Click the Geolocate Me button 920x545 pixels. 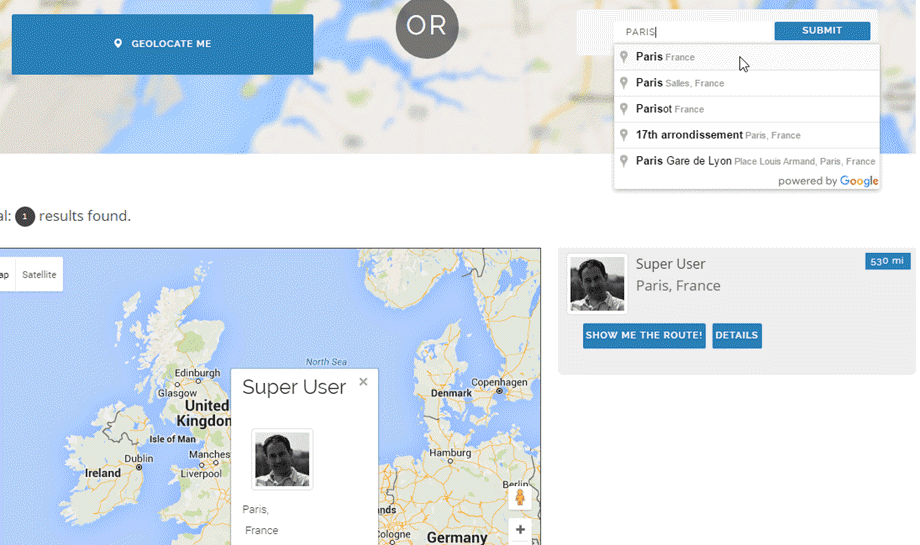162,44
